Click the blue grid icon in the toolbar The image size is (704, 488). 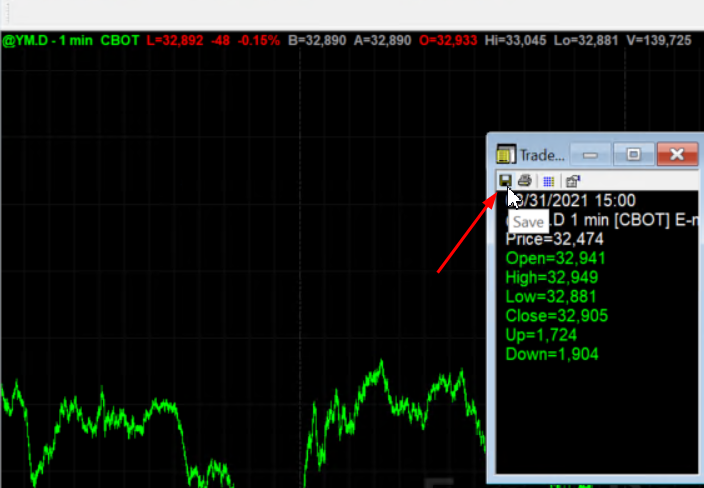[548, 181]
